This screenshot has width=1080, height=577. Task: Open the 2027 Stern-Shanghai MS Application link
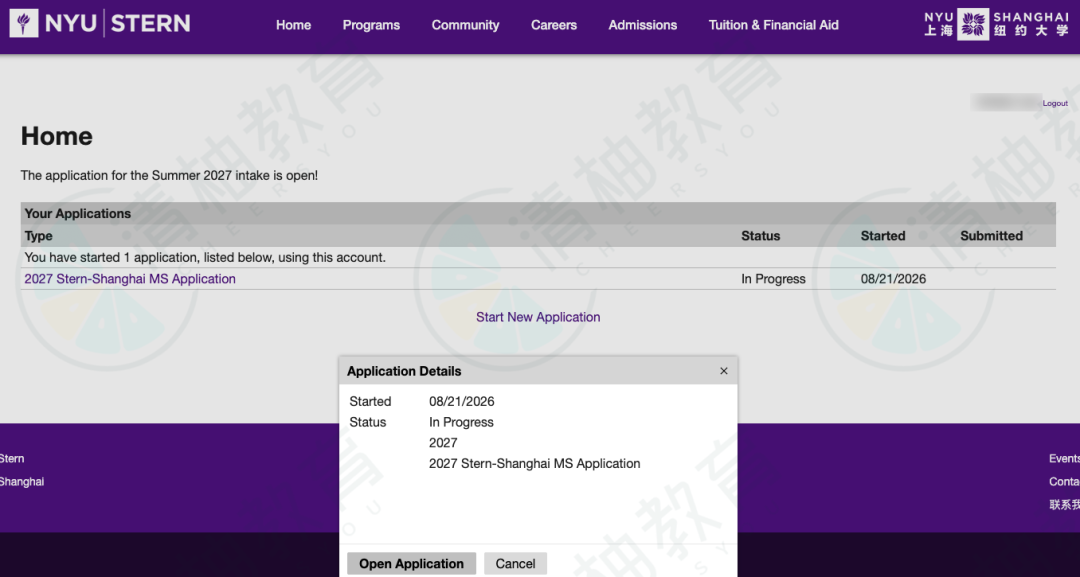pos(130,279)
